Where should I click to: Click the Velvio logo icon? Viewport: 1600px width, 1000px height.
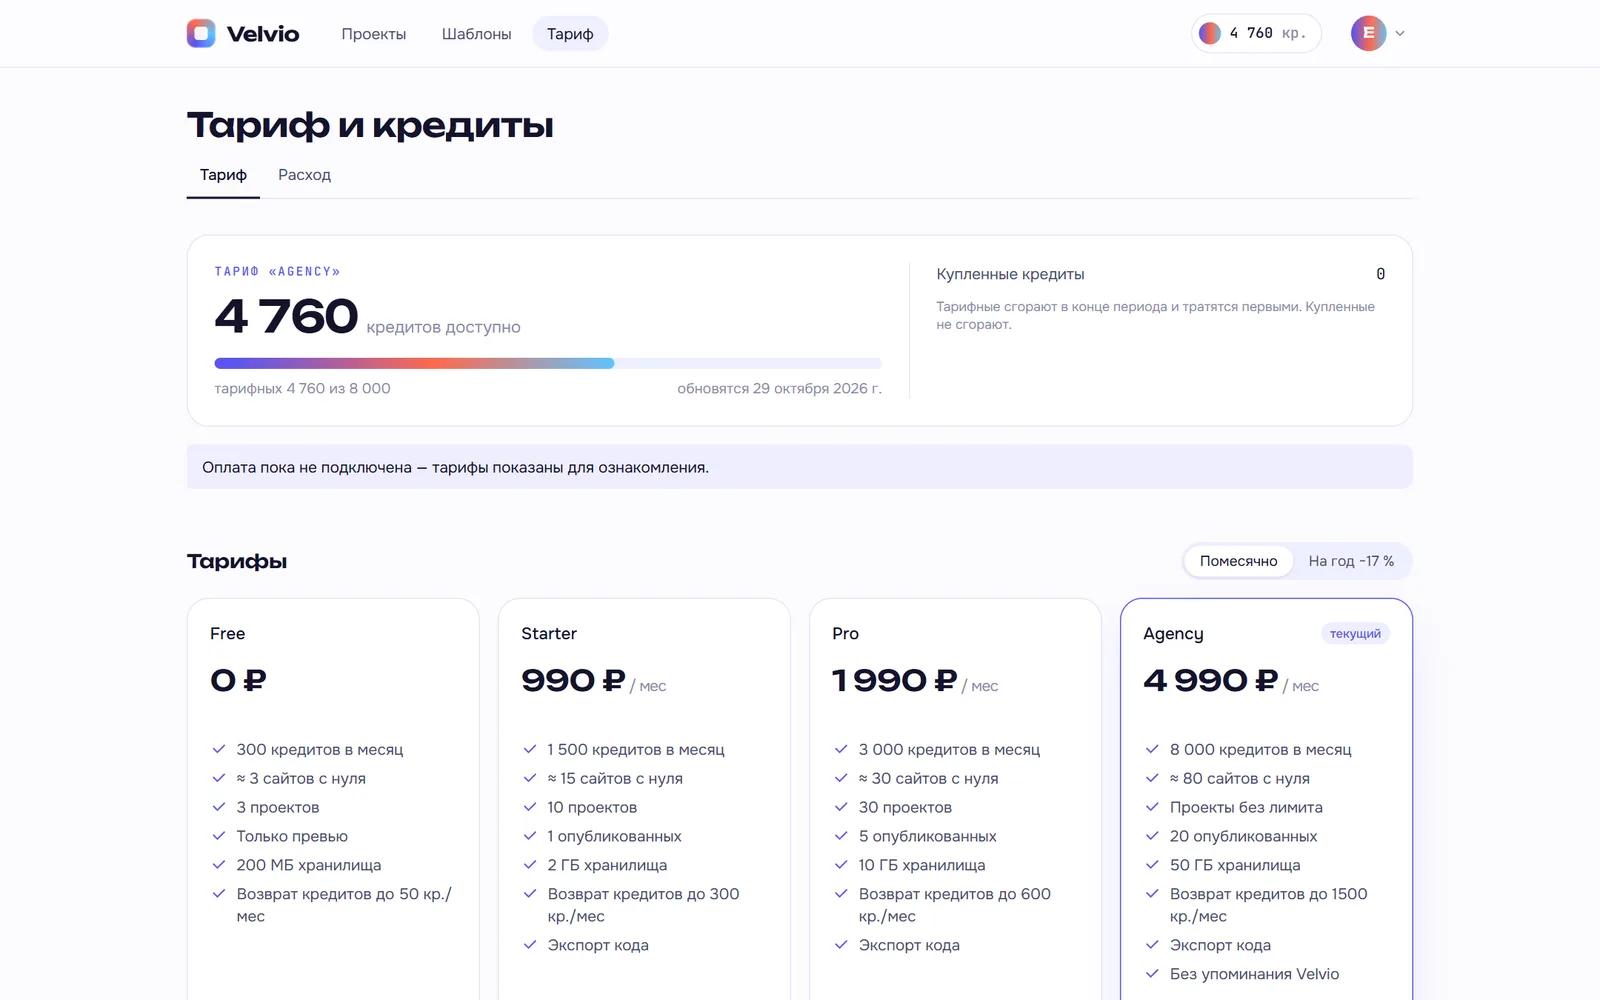[x=201, y=33]
